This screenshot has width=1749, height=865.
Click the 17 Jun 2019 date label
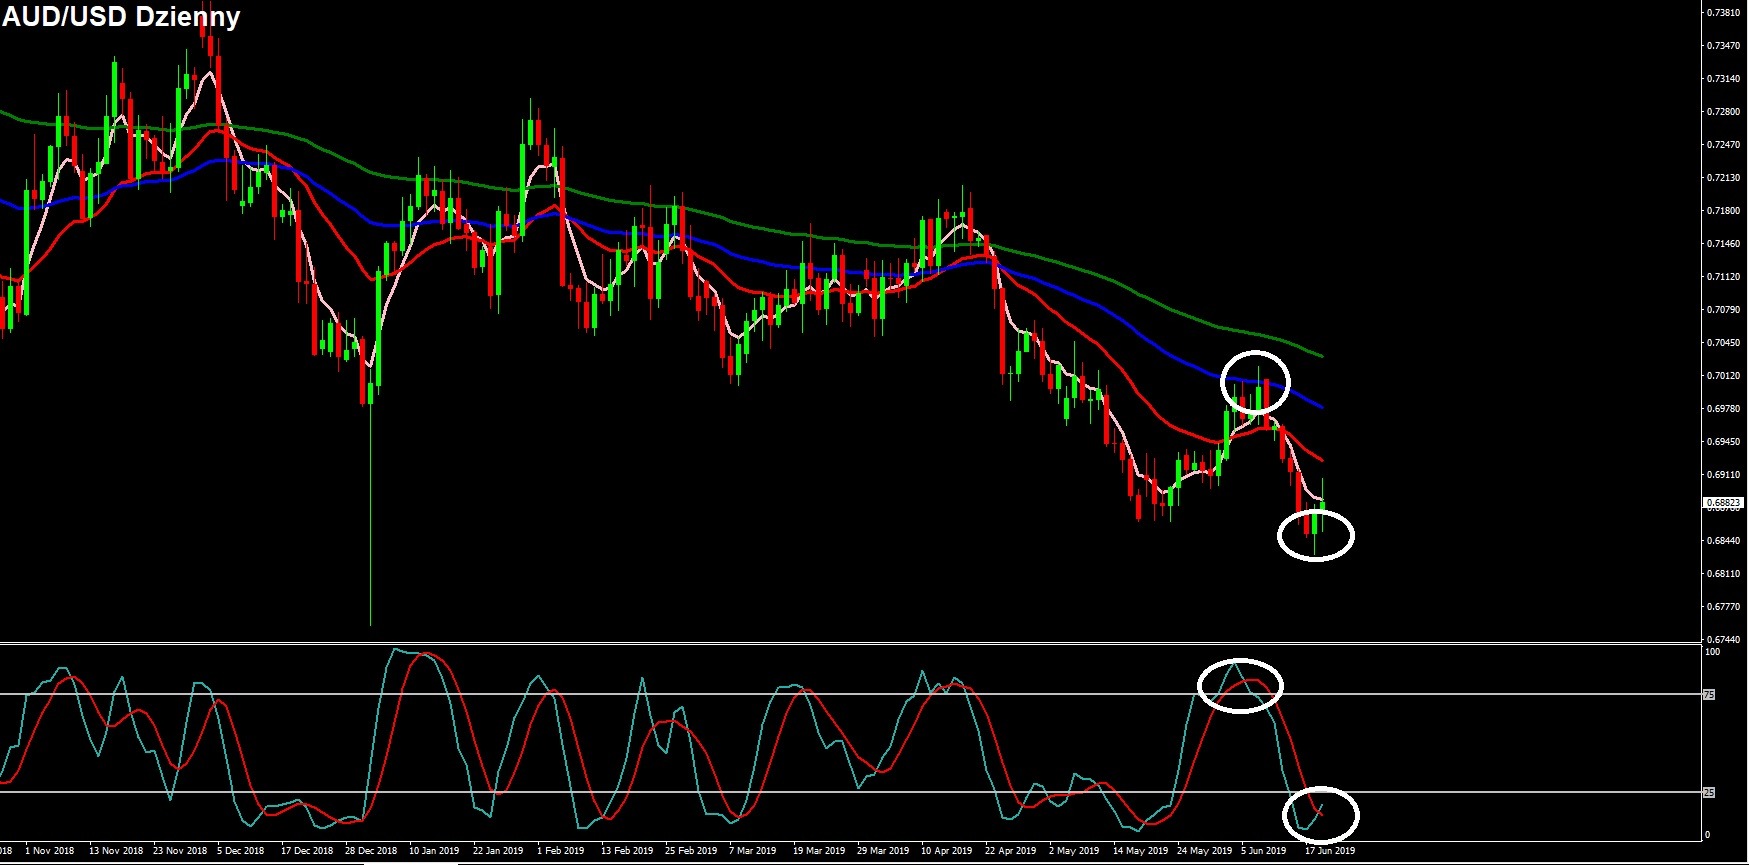(1330, 851)
